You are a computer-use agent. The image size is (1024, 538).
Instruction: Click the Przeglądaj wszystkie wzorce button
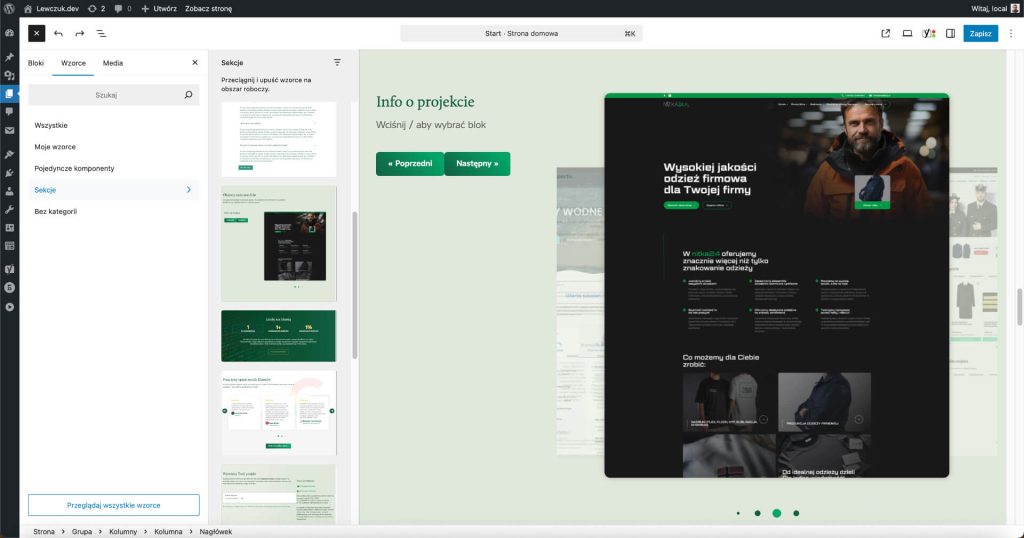click(114, 505)
